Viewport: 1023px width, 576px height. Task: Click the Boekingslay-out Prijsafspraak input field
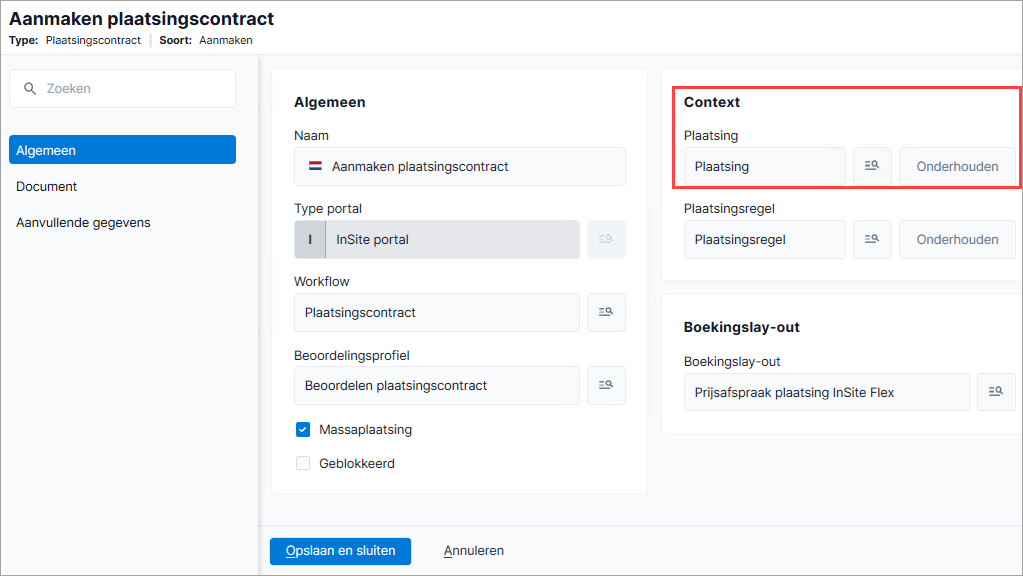[827, 392]
